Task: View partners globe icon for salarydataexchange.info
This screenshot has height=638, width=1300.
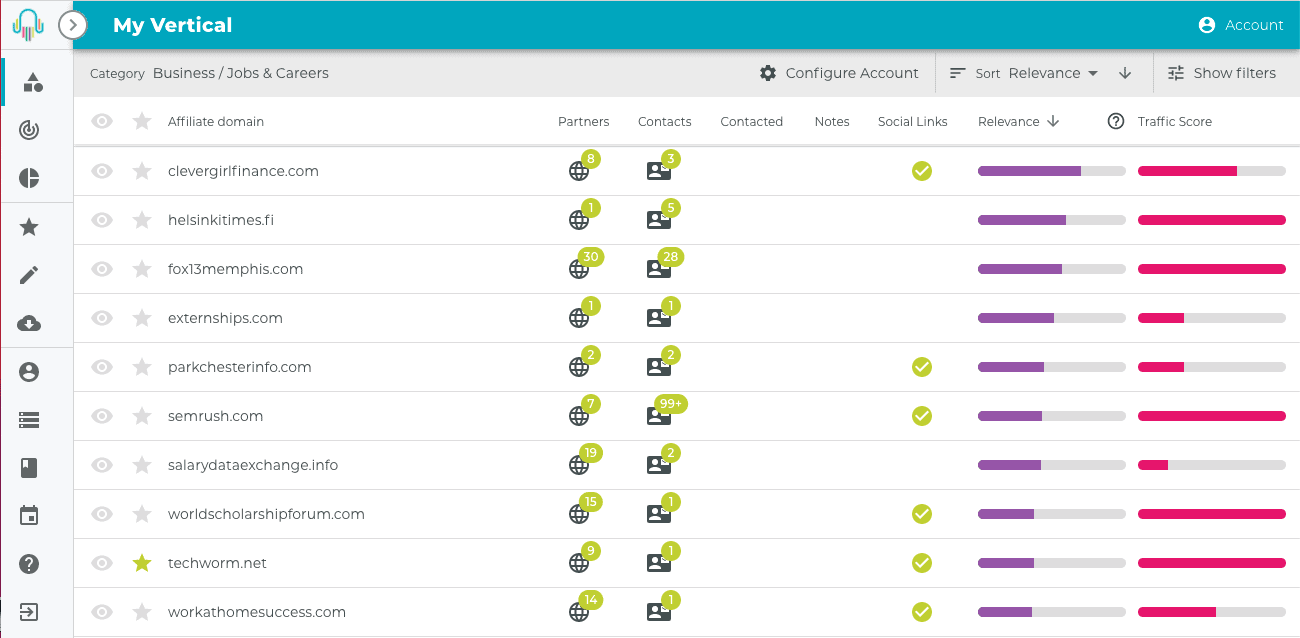Action: click(x=579, y=465)
